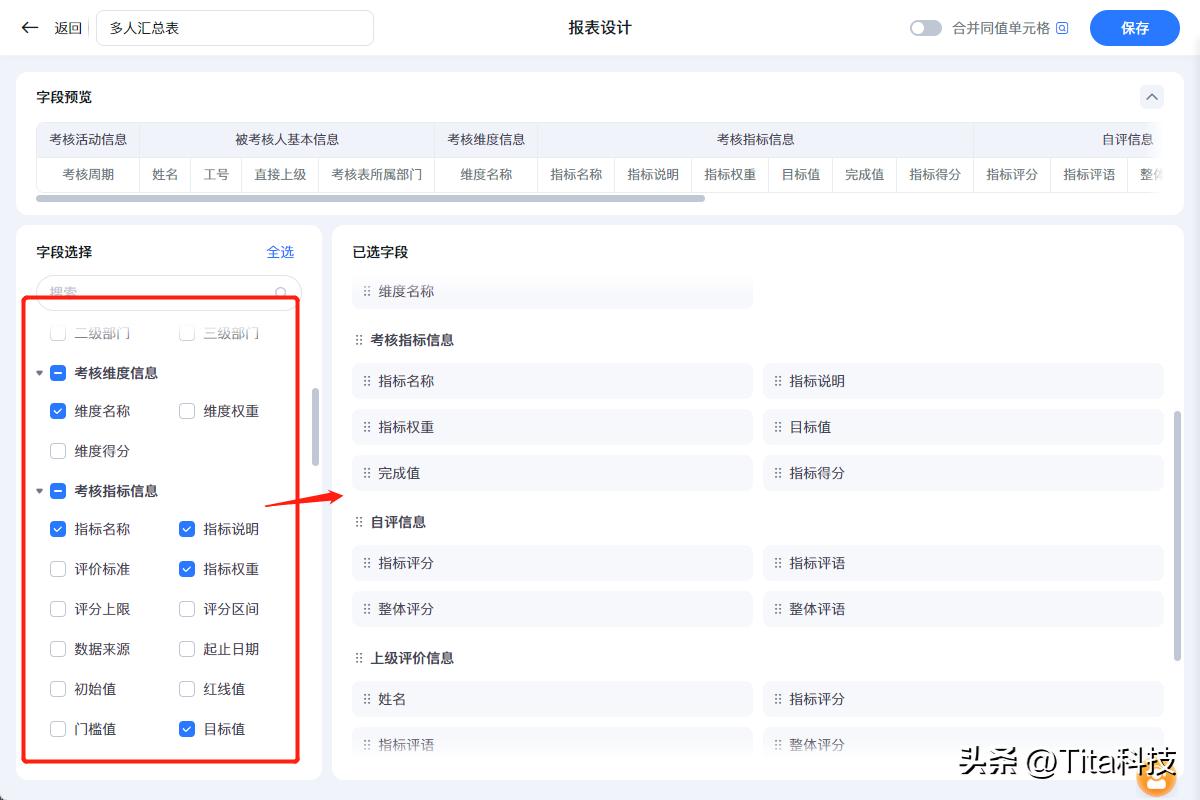Click the 全选 link
The image size is (1200, 800).
[280, 252]
